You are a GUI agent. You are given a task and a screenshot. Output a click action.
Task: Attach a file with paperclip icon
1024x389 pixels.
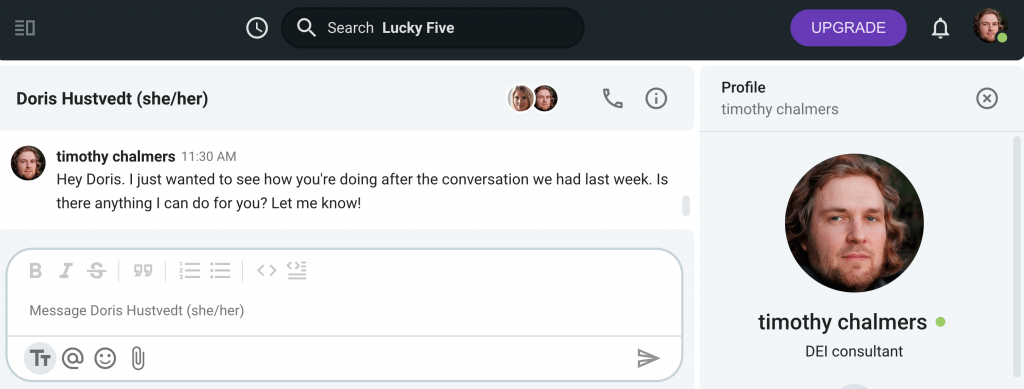pos(137,358)
